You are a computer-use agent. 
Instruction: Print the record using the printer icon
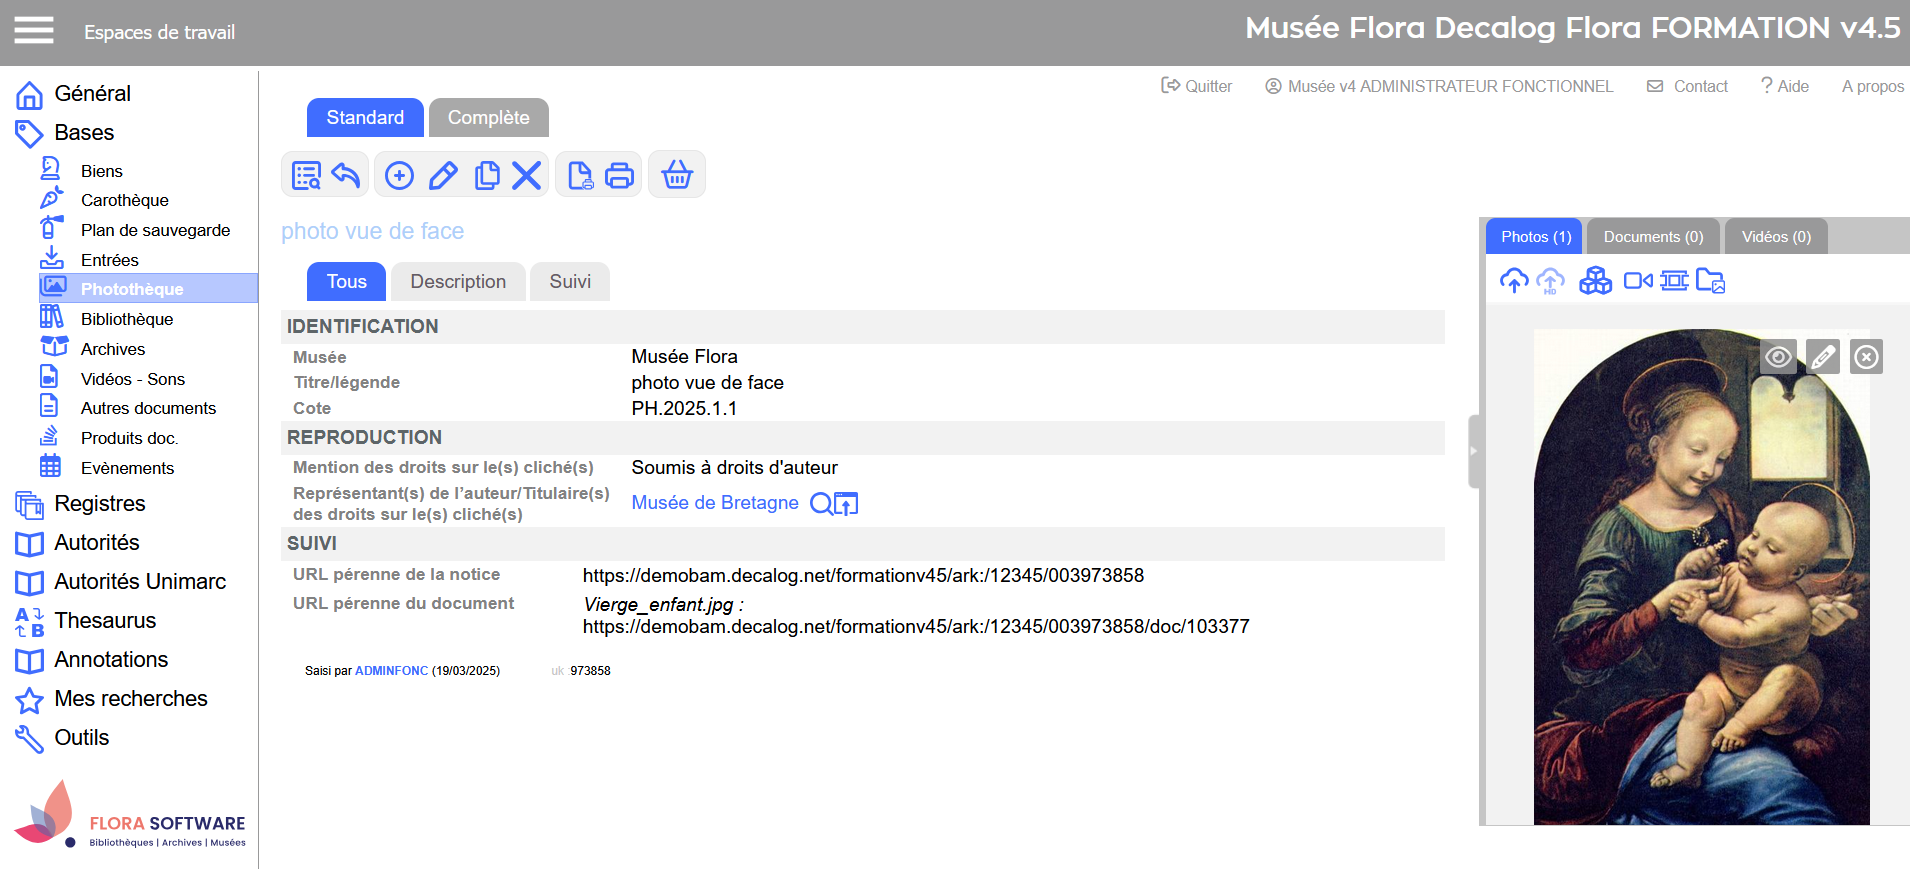click(620, 176)
